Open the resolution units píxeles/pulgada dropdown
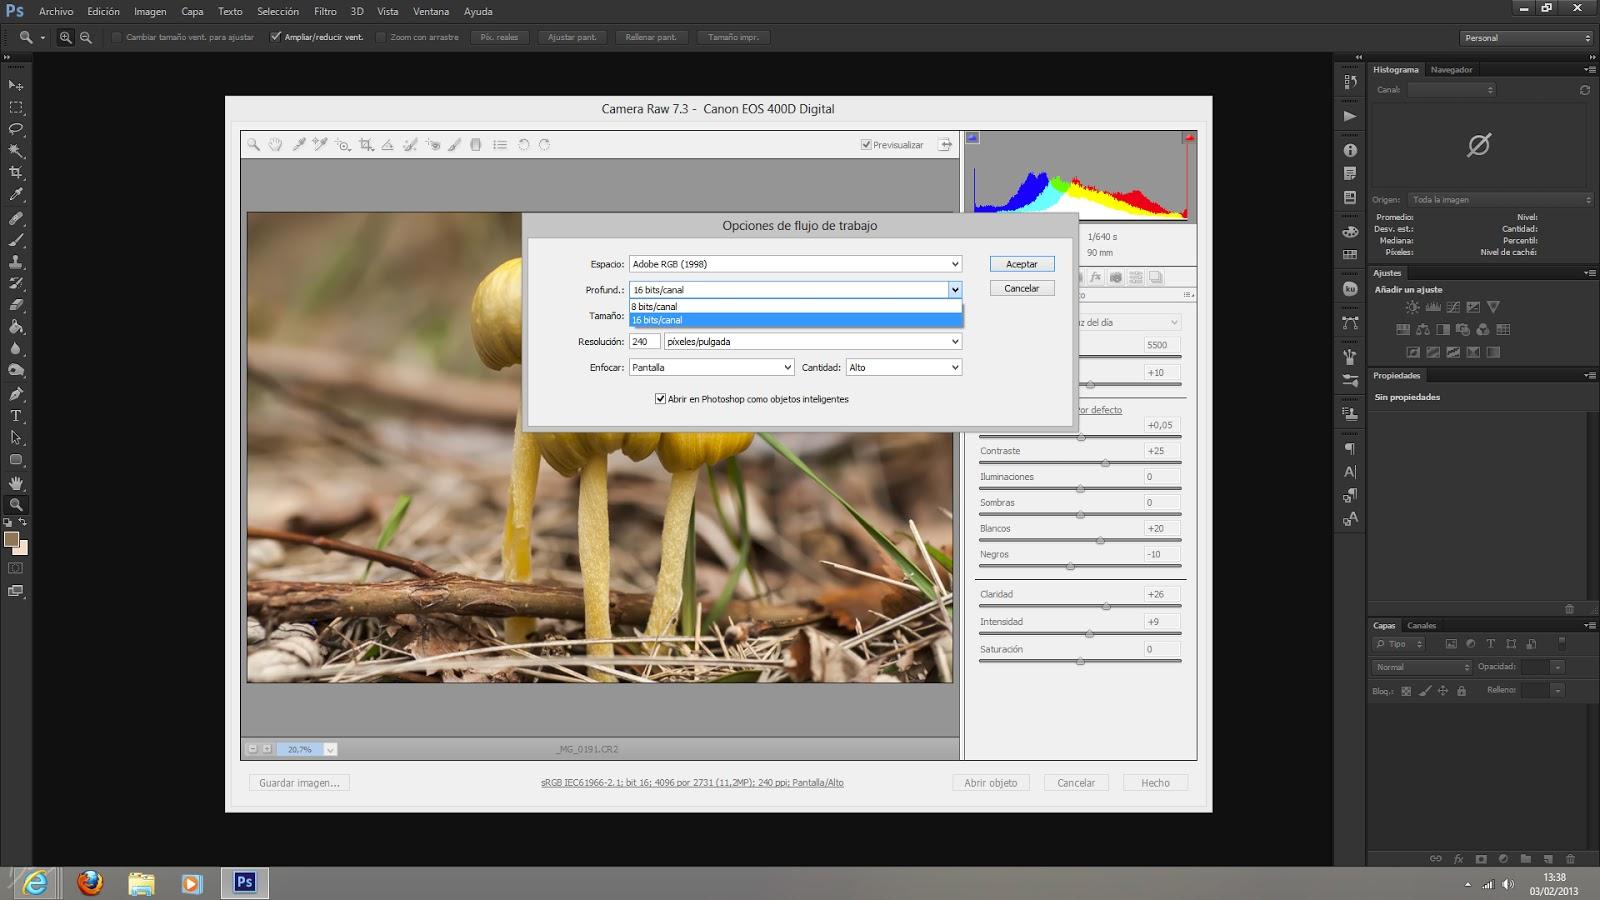The image size is (1600, 900). pyautogui.click(x=812, y=342)
